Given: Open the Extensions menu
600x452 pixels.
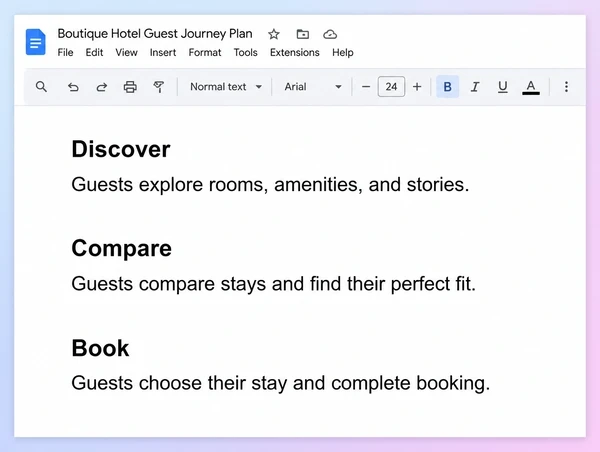Looking at the screenshot, I should [295, 52].
